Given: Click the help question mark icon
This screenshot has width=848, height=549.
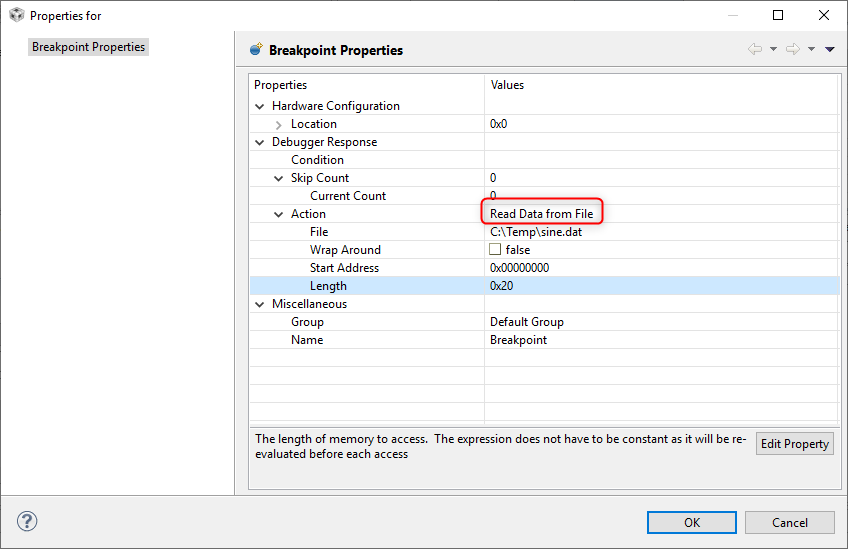Looking at the screenshot, I should pyautogui.click(x=27, y=521).
